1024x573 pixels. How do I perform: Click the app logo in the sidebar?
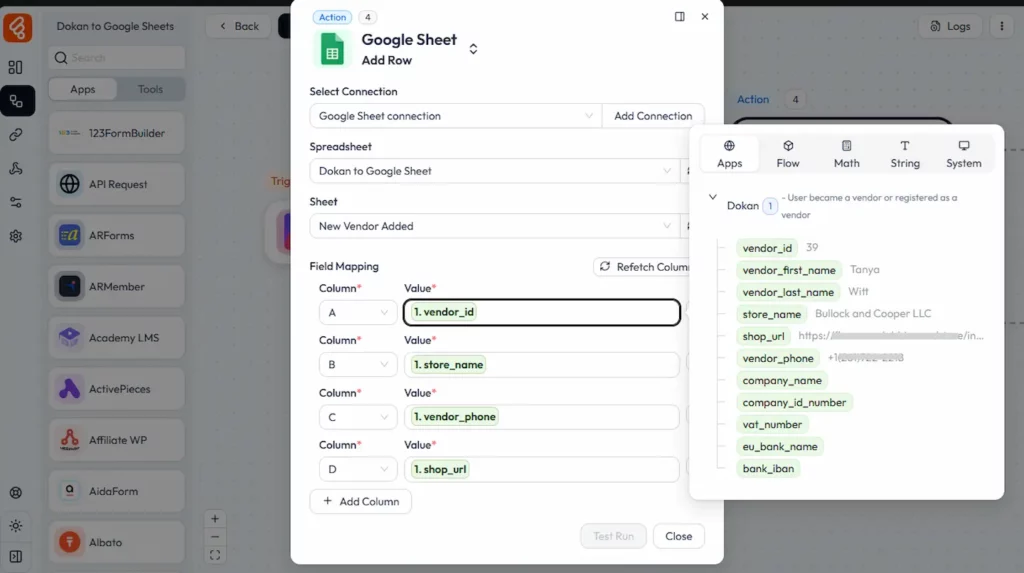(18, 27)
